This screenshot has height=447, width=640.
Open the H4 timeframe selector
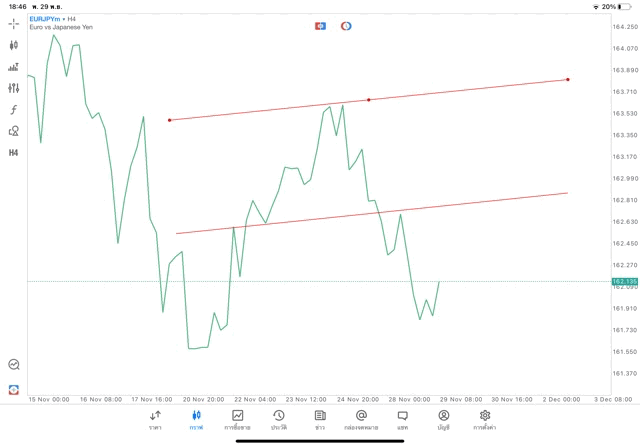pos(13,152)
